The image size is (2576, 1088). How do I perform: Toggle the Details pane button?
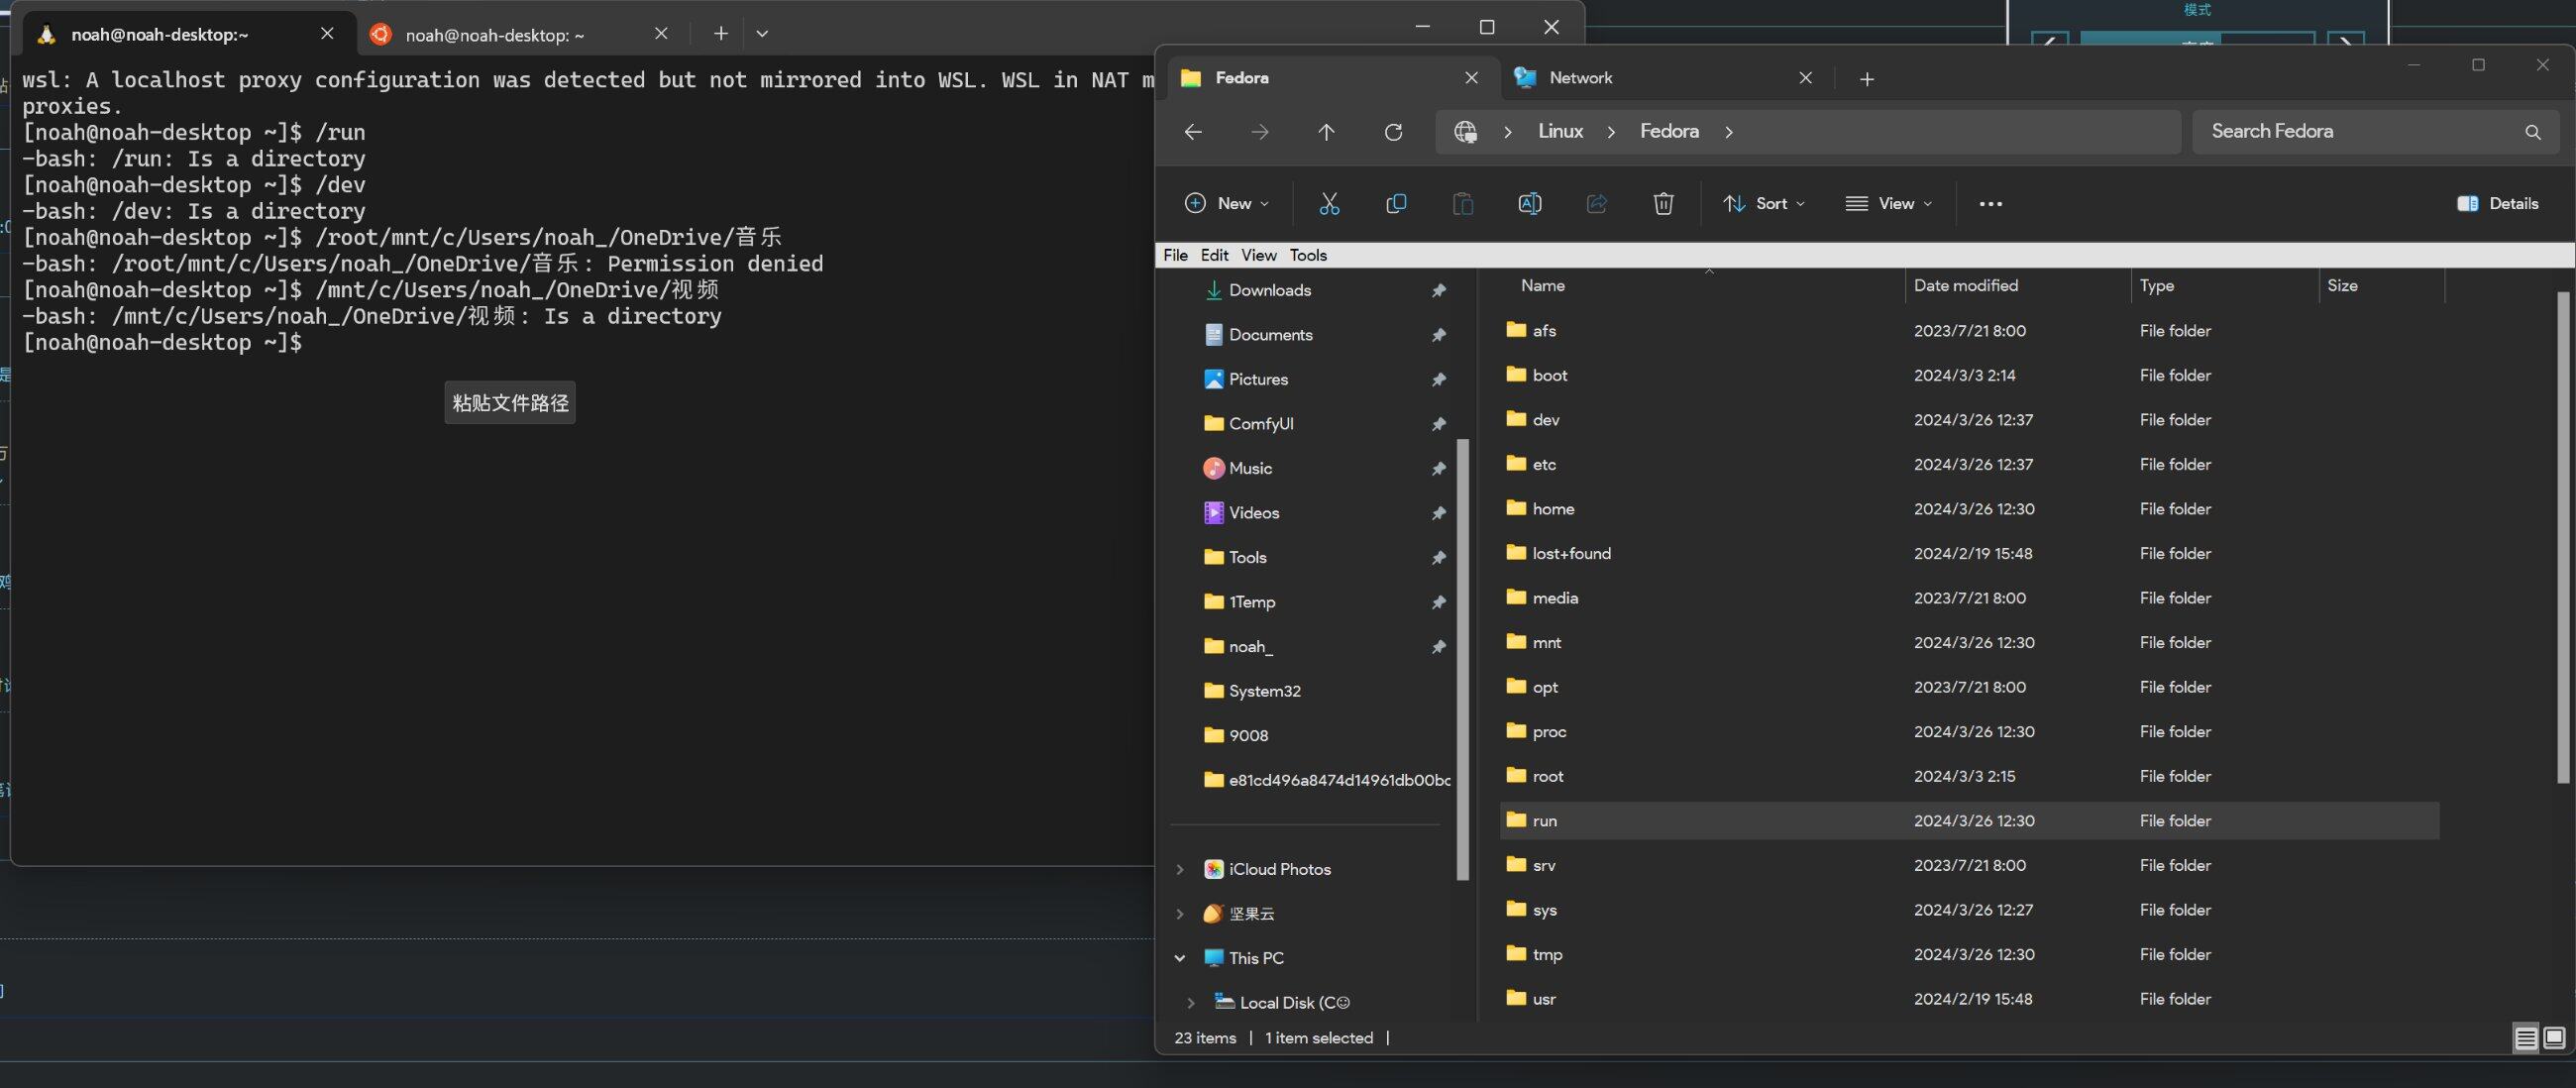click(x=2497, y=203)
